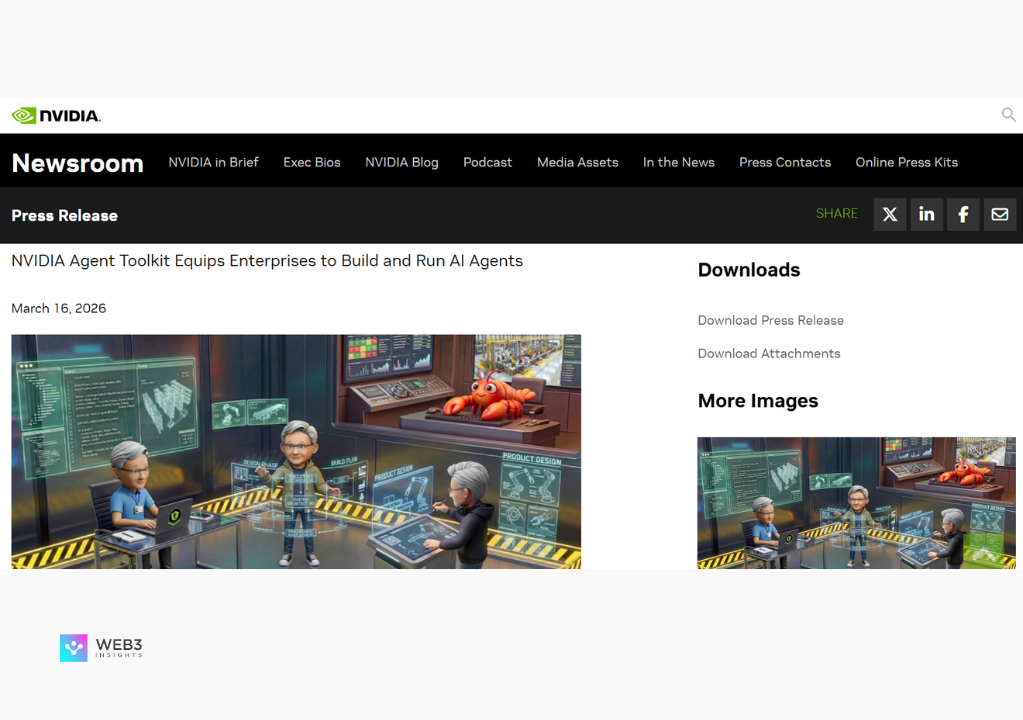Open In the News section
Screen dimensions: 1023x720
pyautogui.click(x=678, y=162)
